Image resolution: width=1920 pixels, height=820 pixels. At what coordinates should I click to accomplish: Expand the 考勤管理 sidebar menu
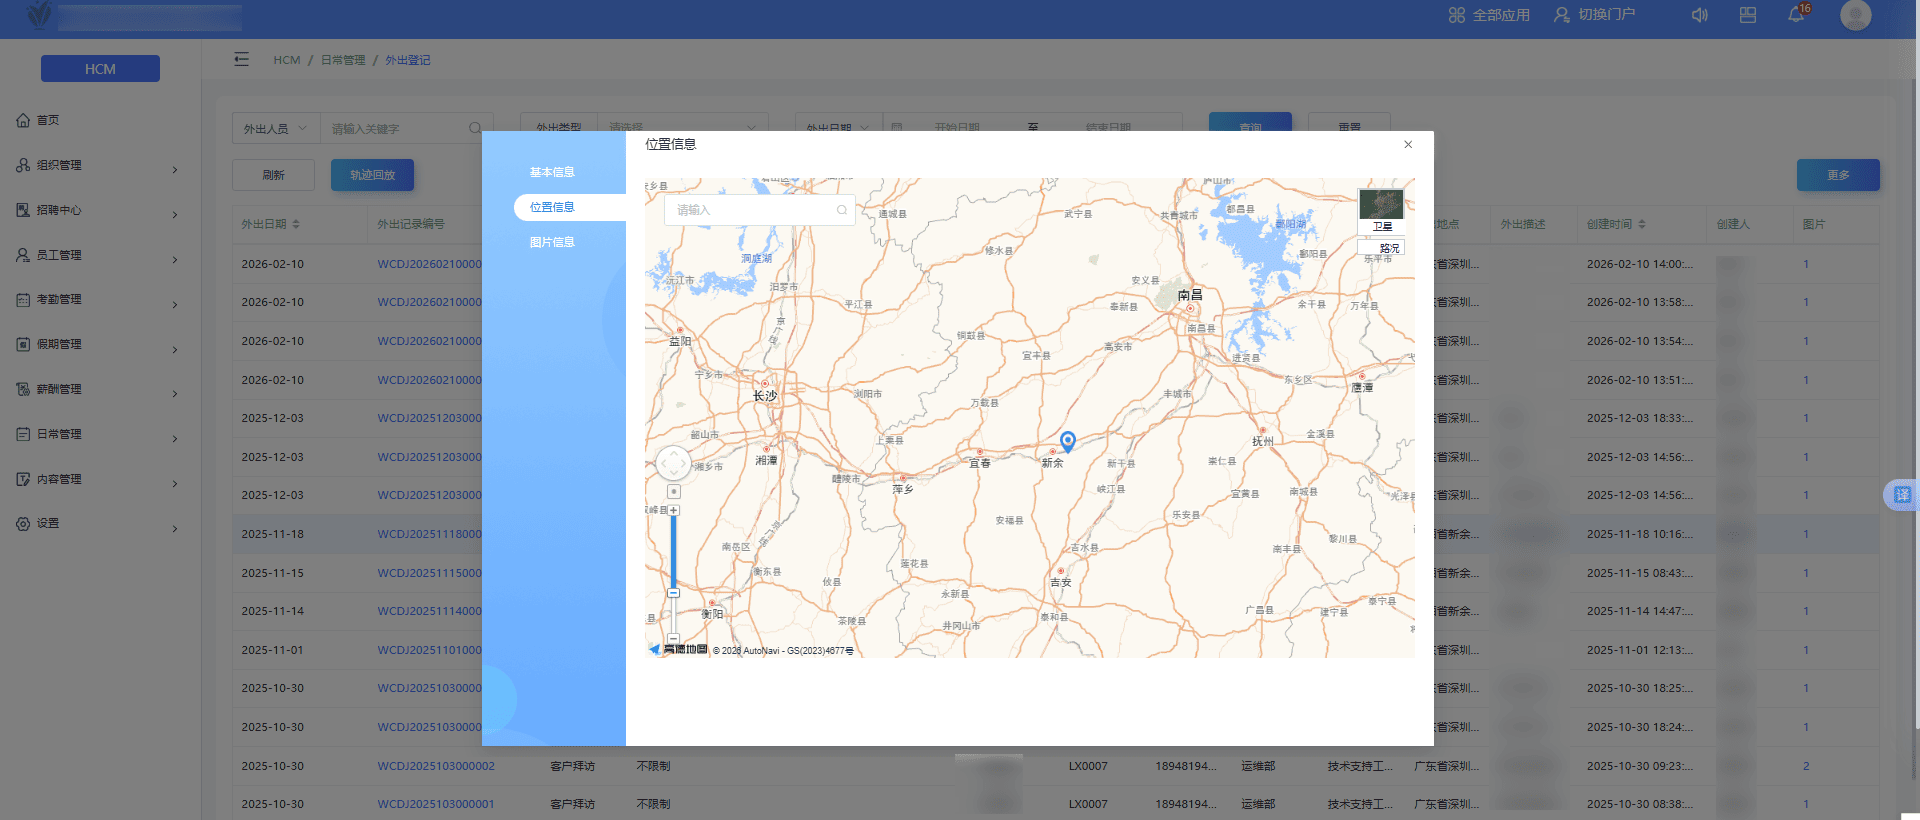pyautogui.click(x=98, y=300)
